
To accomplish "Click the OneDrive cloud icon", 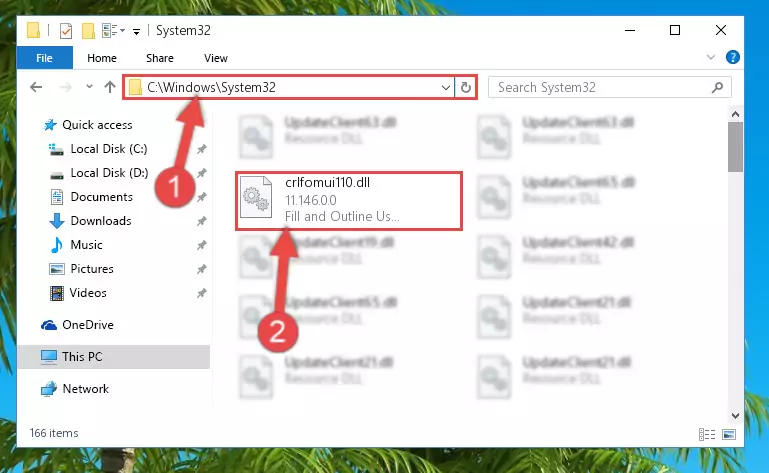I will point(49,325).
